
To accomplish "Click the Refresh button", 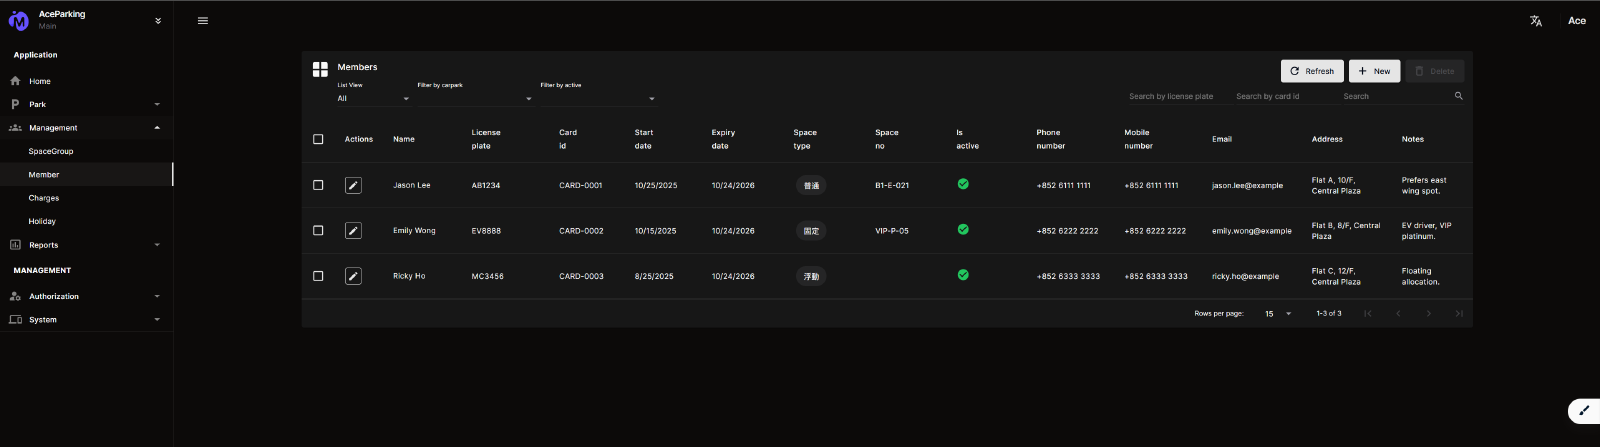I will coord(1312,71).
